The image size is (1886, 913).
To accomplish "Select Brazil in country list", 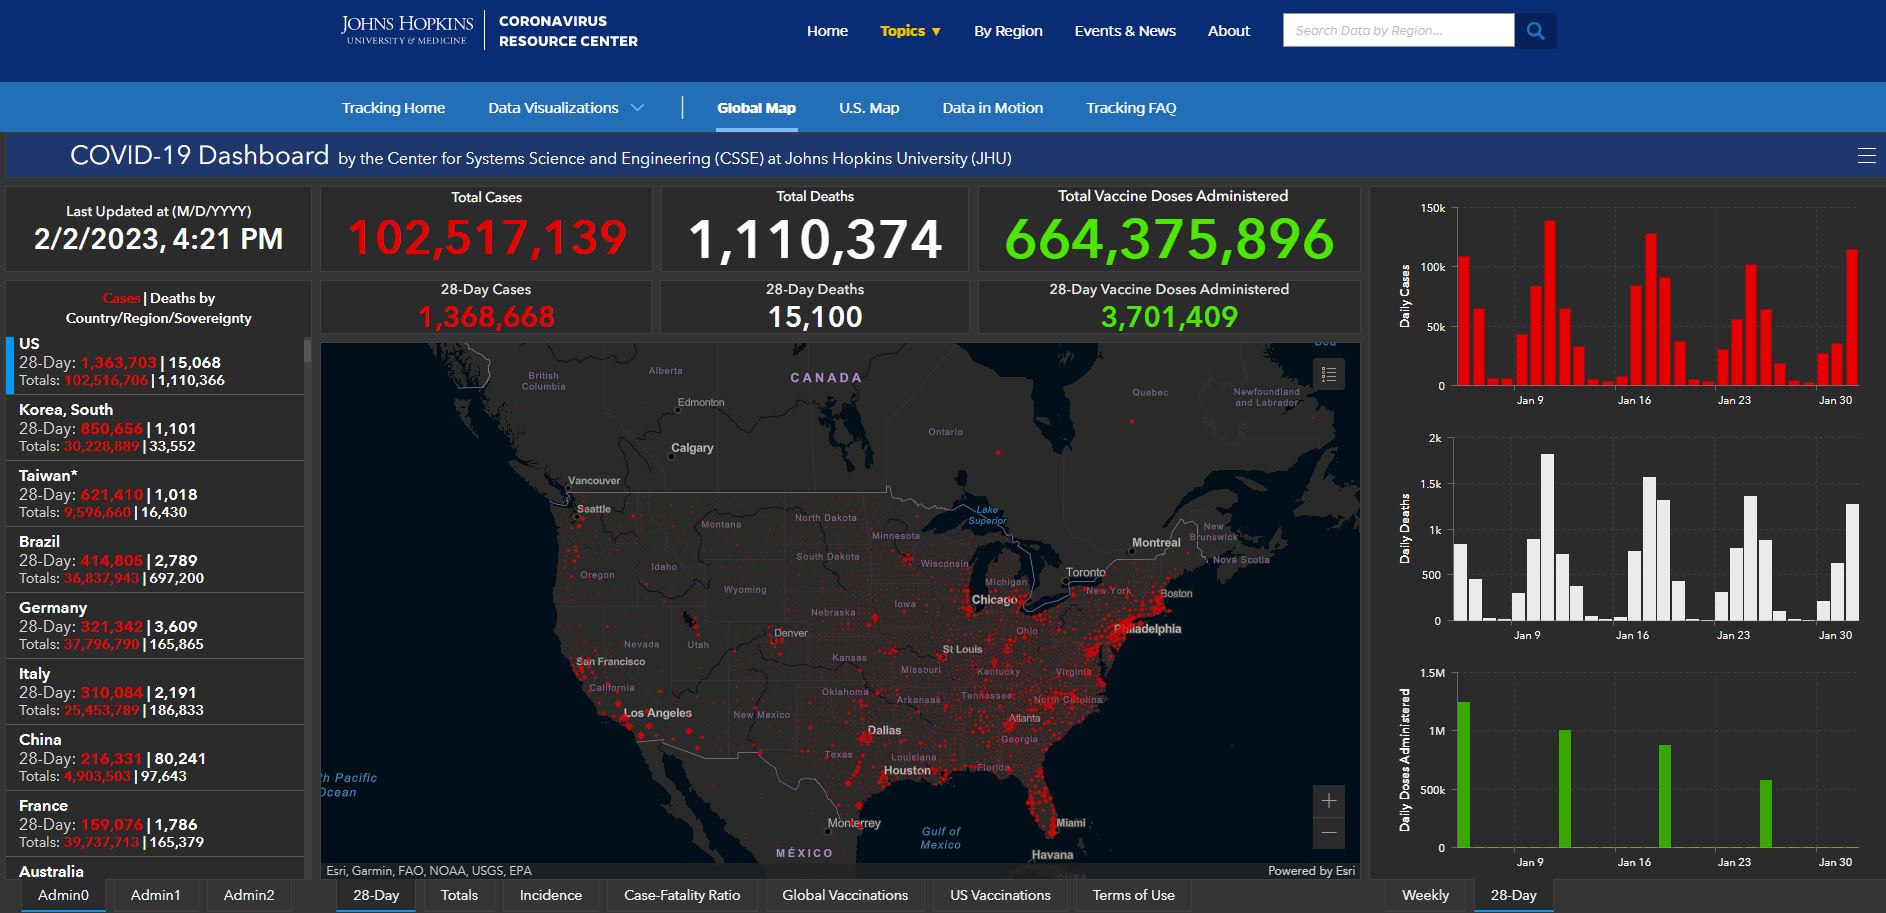I will pyautogui.click(x=155, y=560).
